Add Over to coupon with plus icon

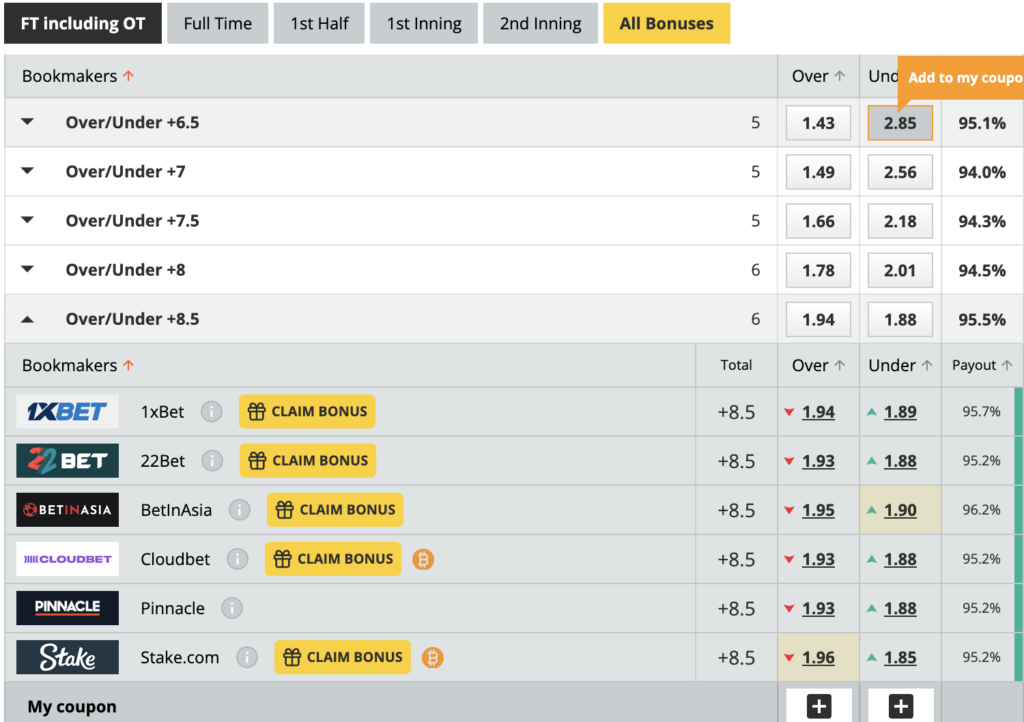point(819,706)
